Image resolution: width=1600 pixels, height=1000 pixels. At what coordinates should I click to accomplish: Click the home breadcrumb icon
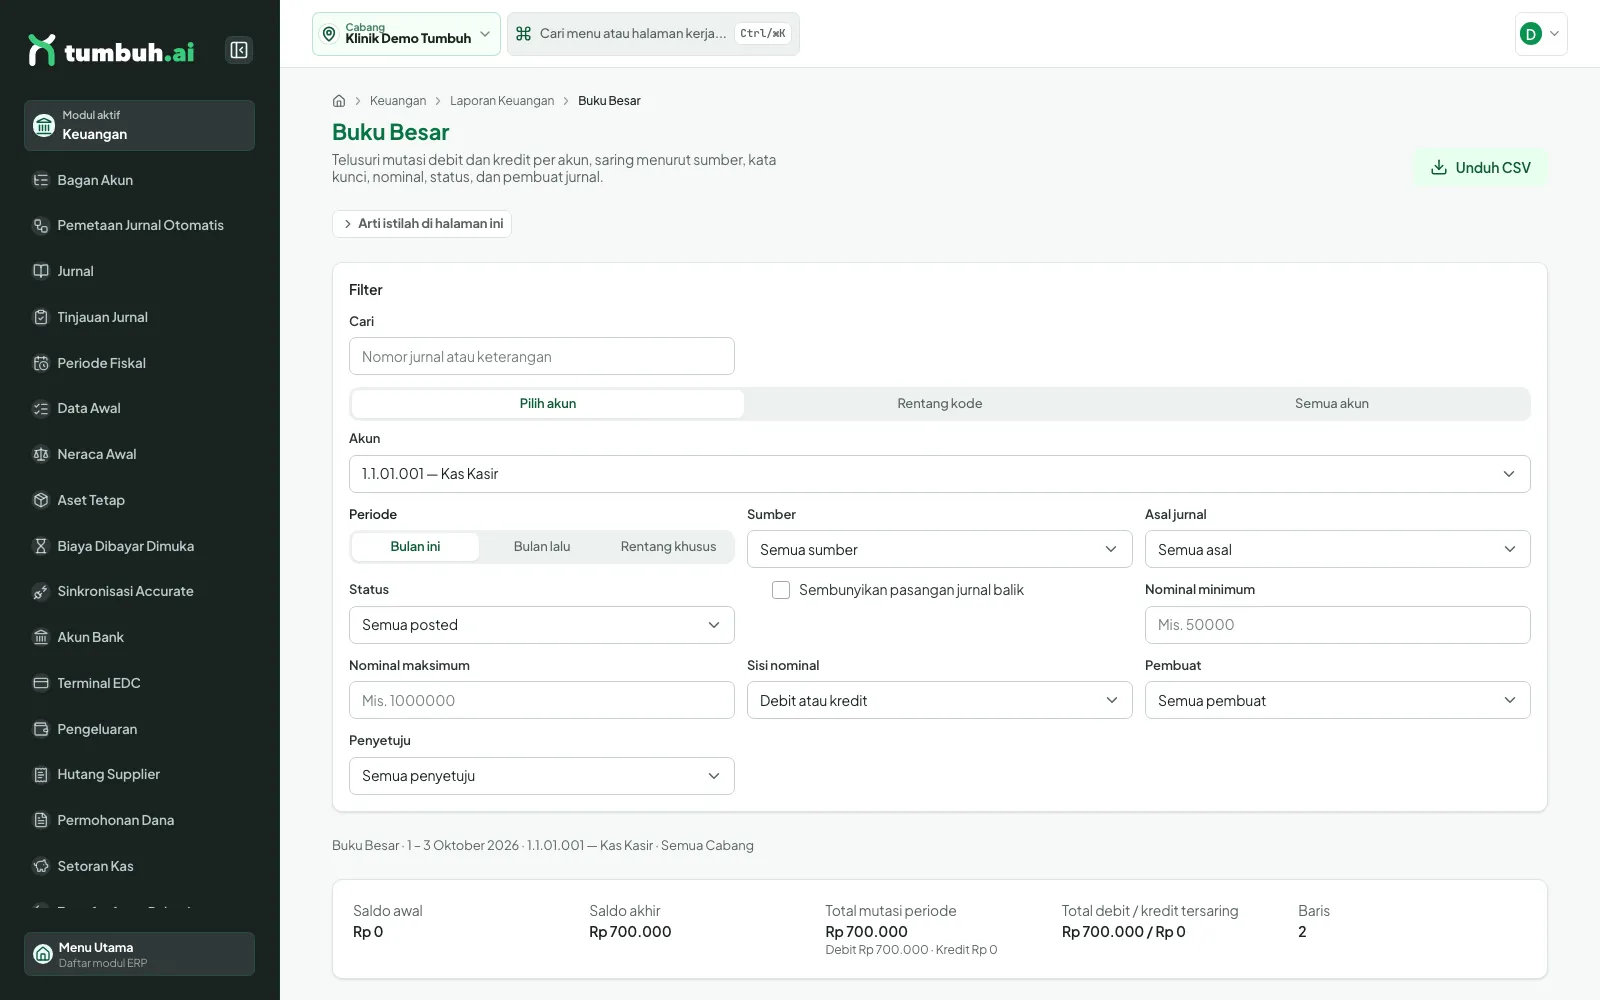[339, 101]
